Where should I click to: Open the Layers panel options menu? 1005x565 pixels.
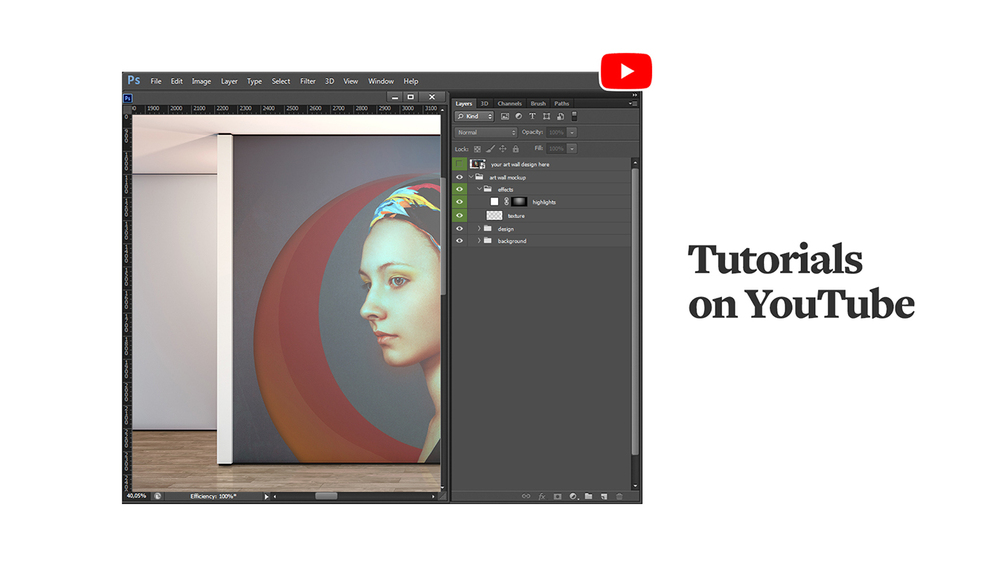[633, 103]
